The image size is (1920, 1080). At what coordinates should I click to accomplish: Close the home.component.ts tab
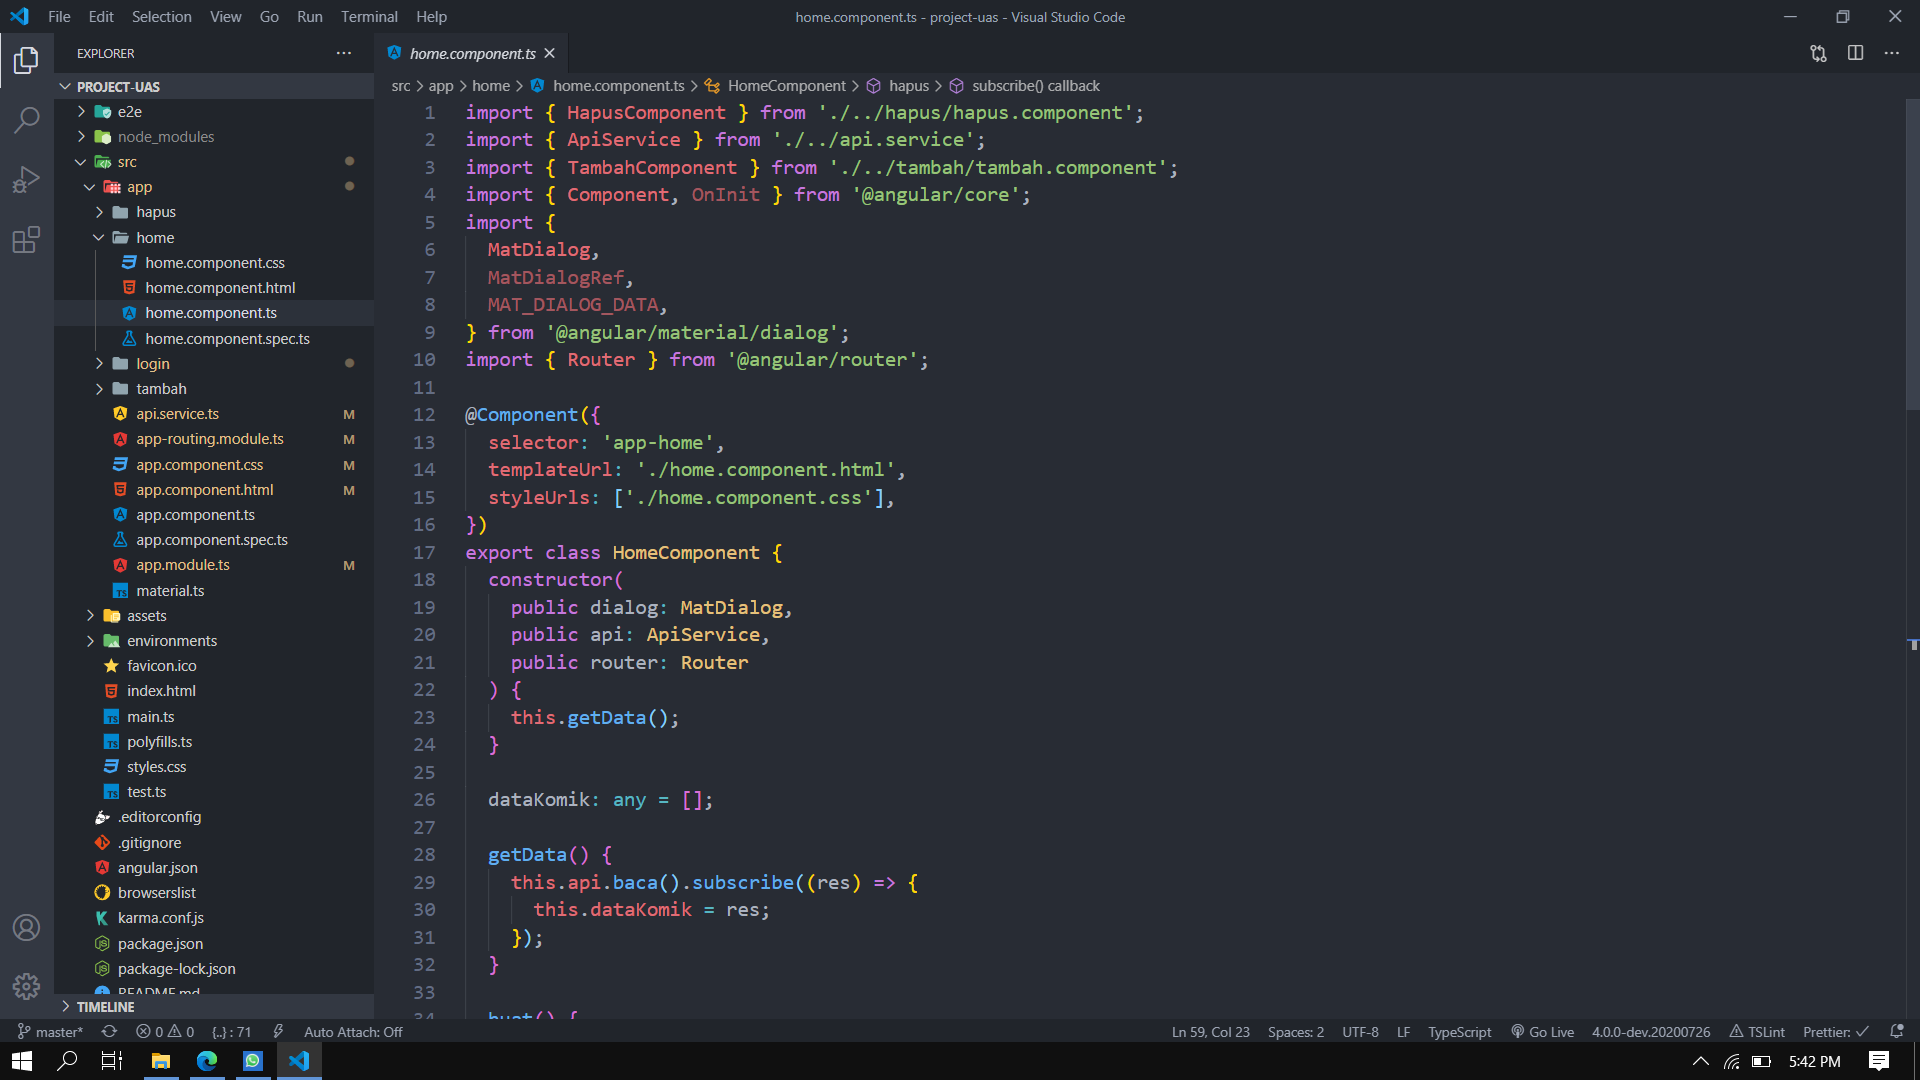(550, 54)
